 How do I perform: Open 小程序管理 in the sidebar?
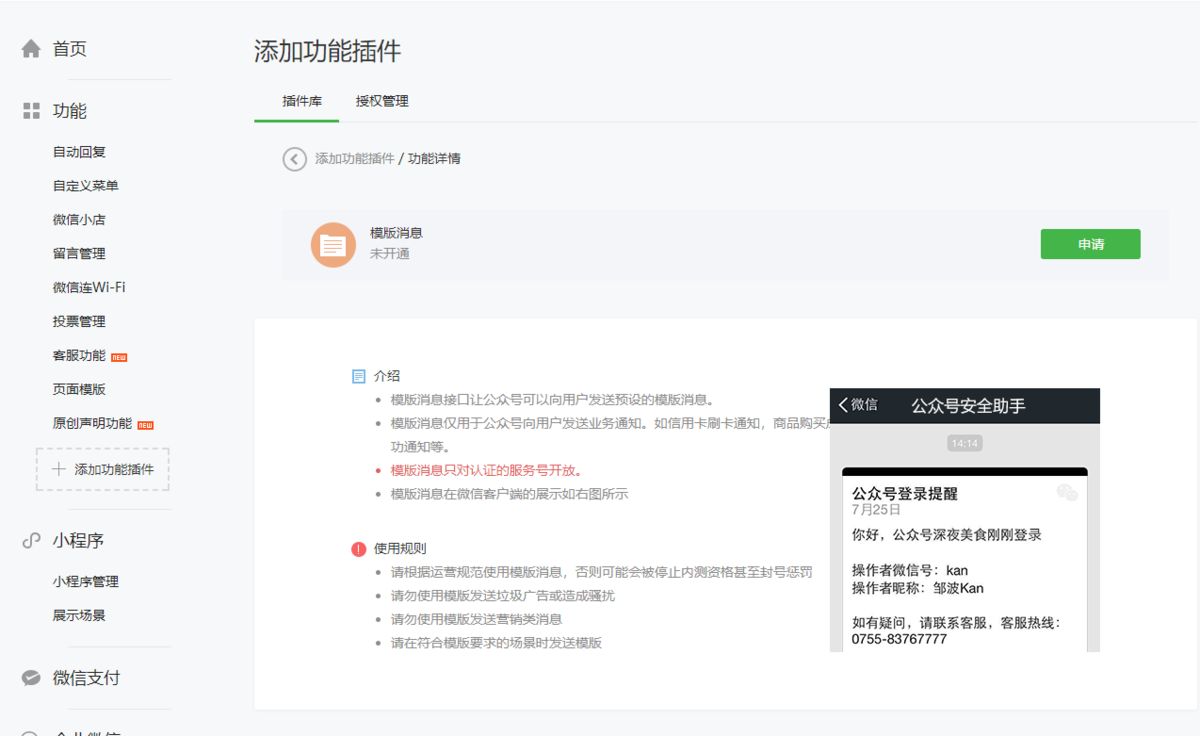click(x=86, y=582)
